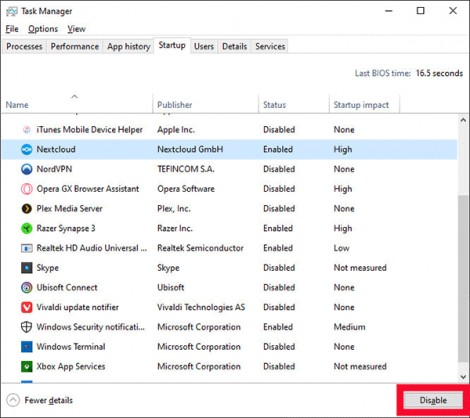Click the Nextcloud app icon
470x418 pixels.
click(x=27, y=149)
